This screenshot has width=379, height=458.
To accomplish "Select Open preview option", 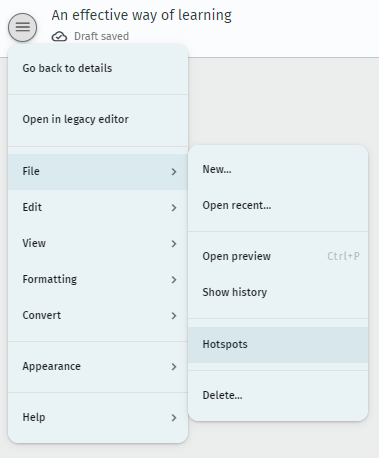I will (x=278, y=256).
